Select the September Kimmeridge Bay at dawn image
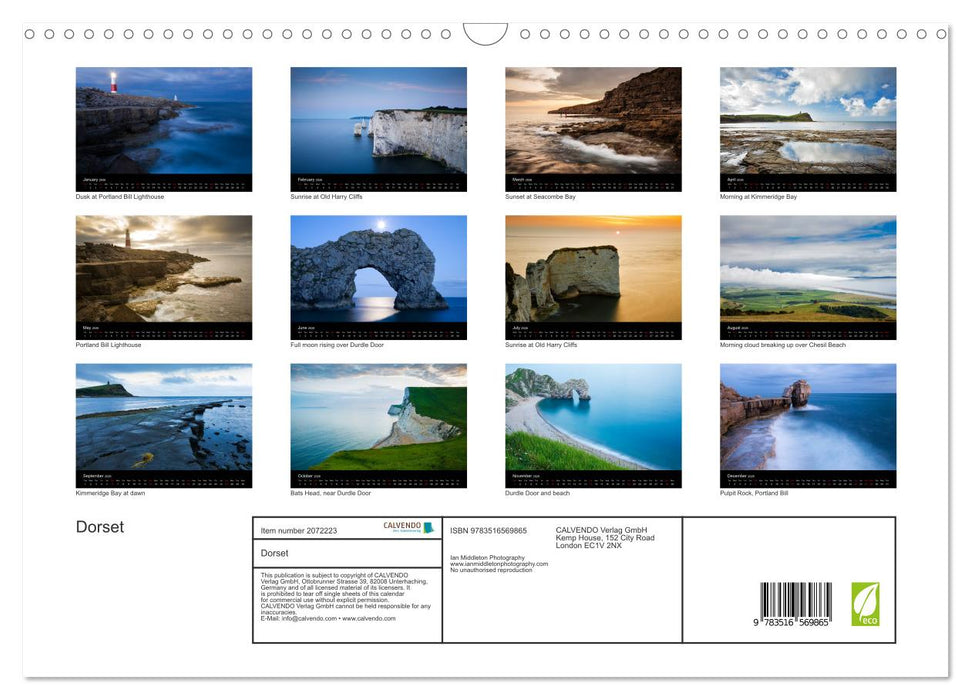971x700 pixels. pyautogui.click(x=164, y=422)
